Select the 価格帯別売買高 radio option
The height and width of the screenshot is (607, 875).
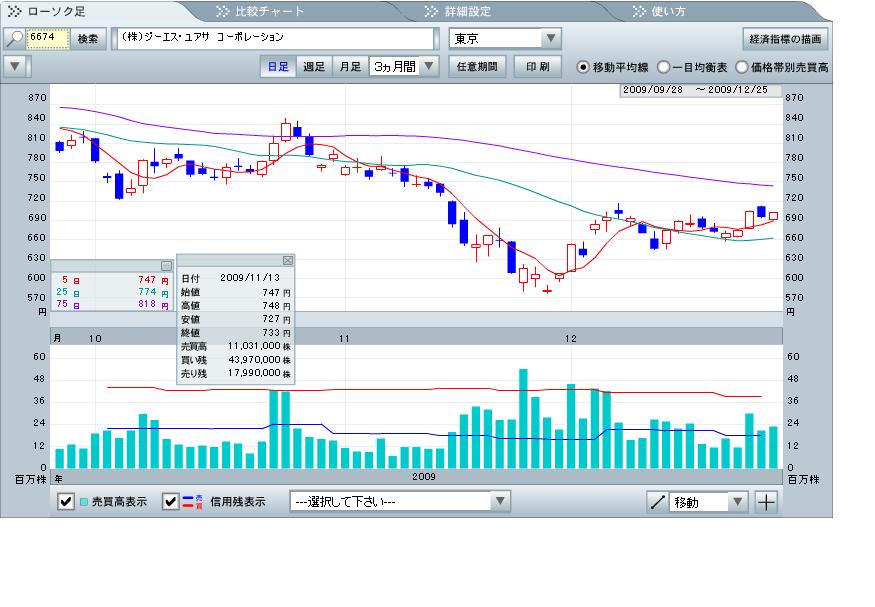tap(741, 68)
